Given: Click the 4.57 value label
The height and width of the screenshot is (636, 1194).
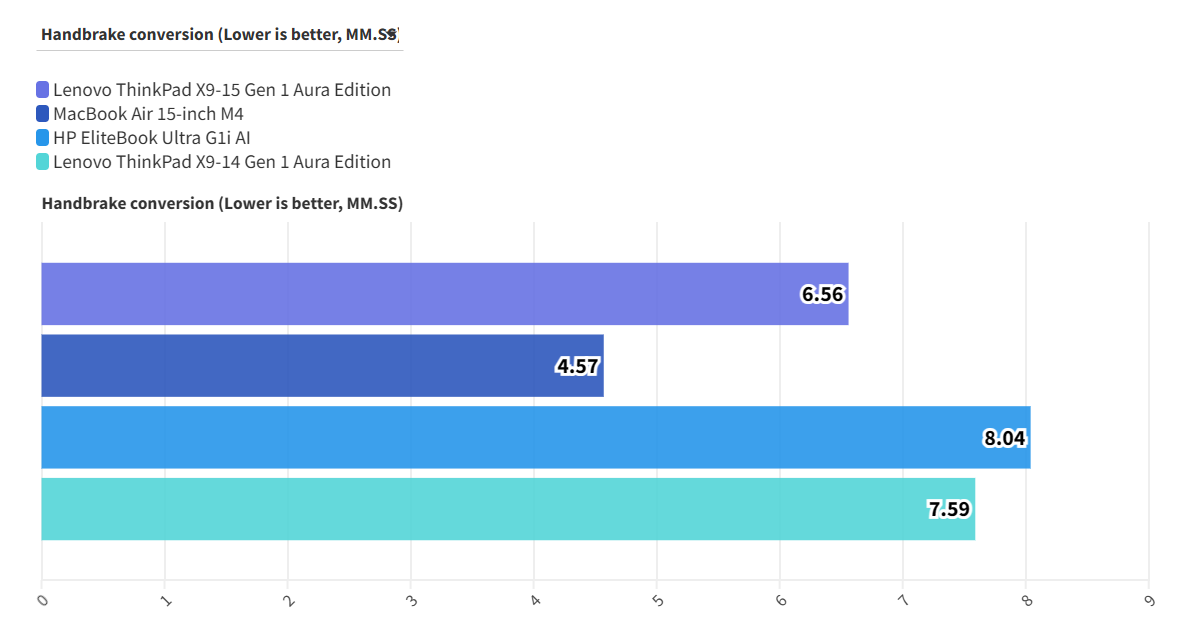Looking at the screenshot, I should [577, 366].
